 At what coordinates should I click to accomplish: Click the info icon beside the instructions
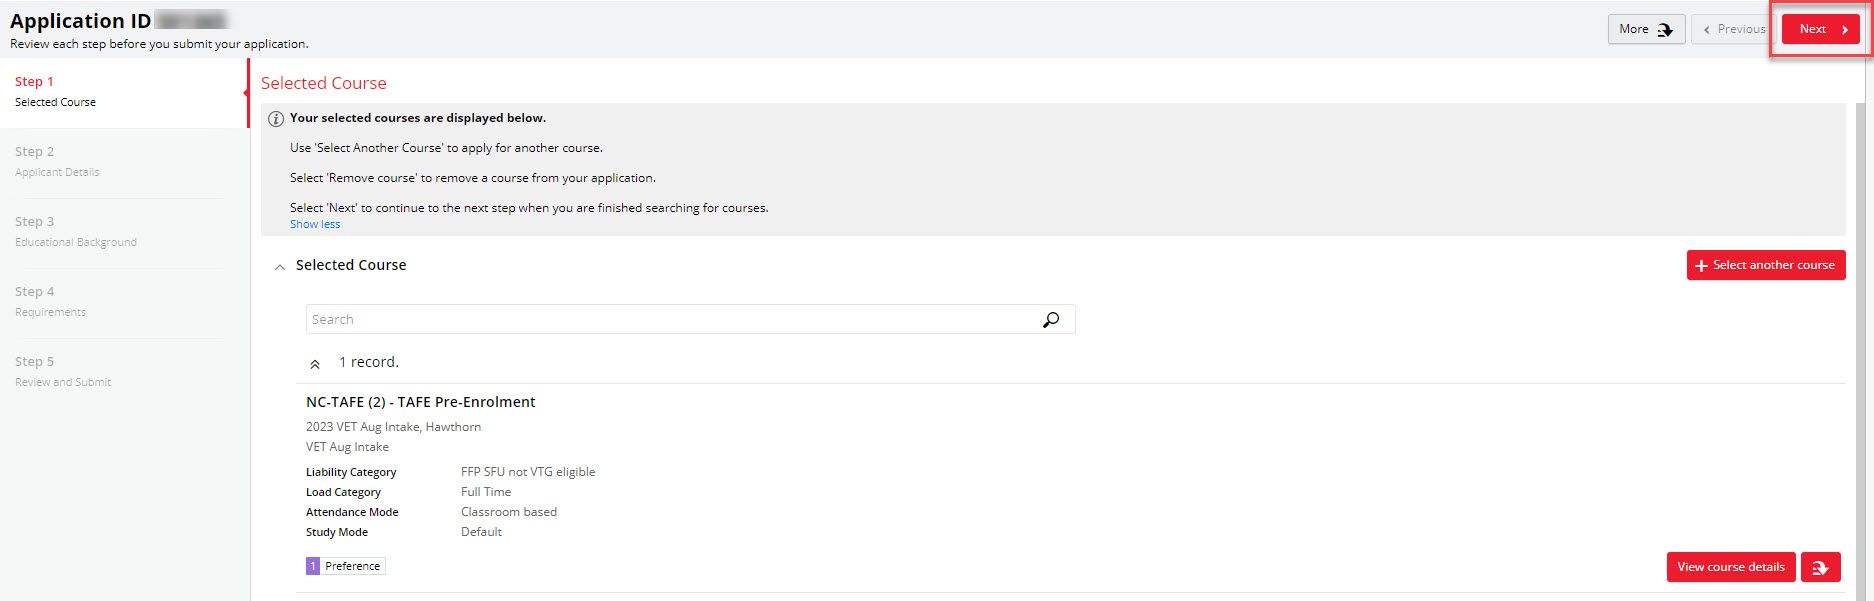click(x=275, y=119)
